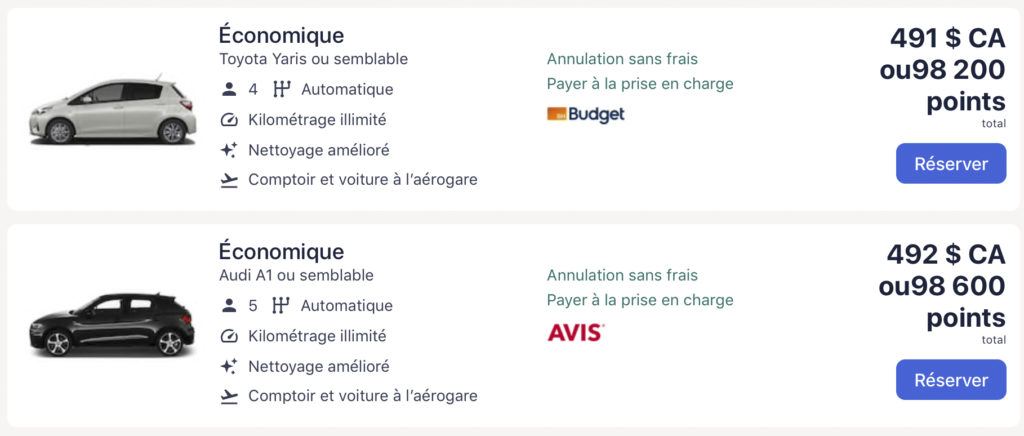Open the black Audi A1 car photo
This screenshot has height=436, width=1024.
(x=110, y=325)
